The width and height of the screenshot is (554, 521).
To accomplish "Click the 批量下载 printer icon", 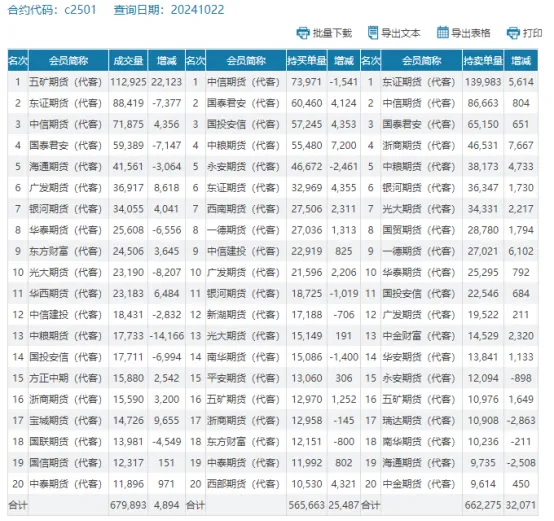I will 303,33.
